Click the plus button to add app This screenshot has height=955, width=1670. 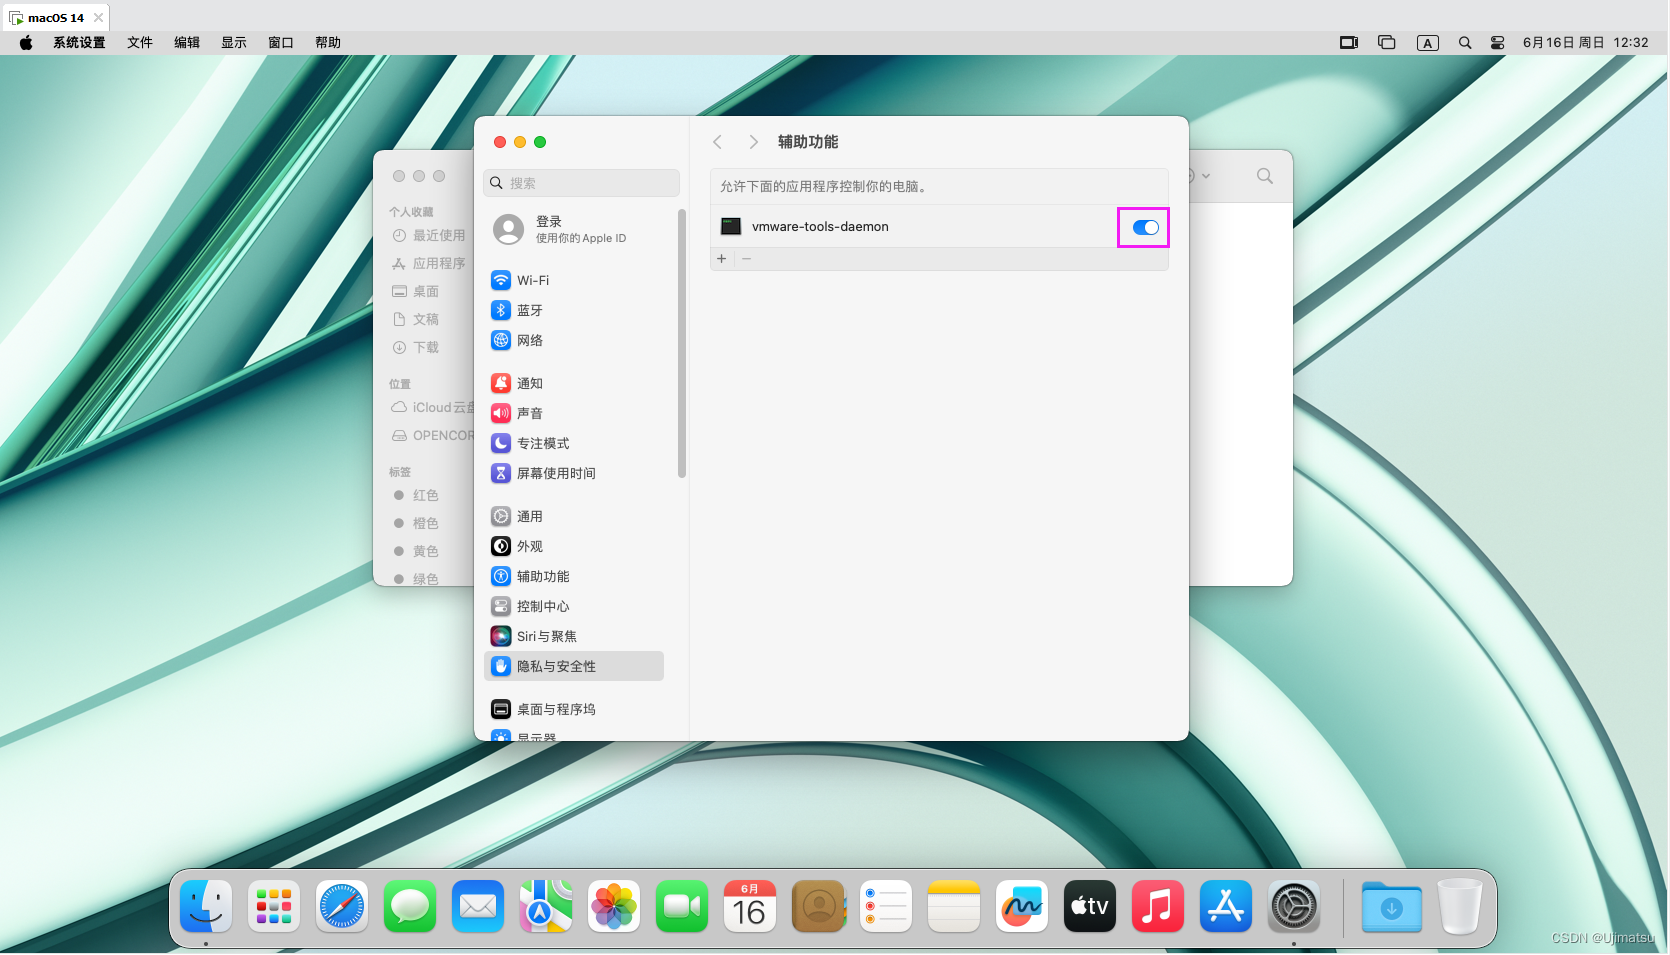722,259
